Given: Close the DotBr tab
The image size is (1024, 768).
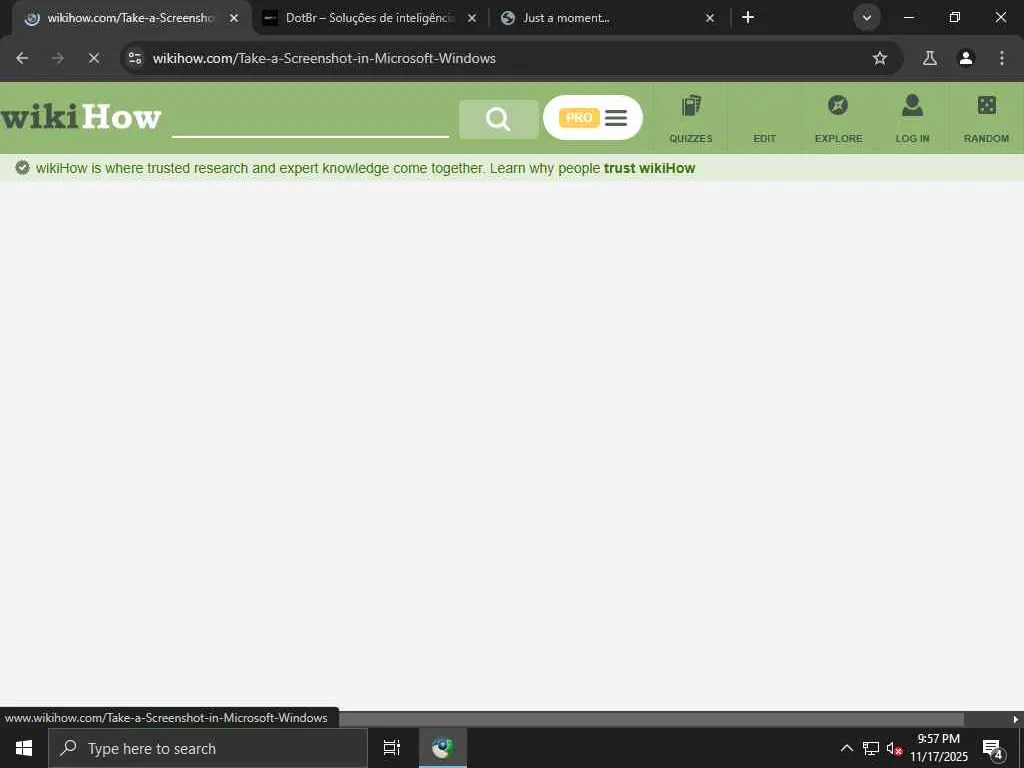Looking at the screenshot, I should tap(472, 18).
